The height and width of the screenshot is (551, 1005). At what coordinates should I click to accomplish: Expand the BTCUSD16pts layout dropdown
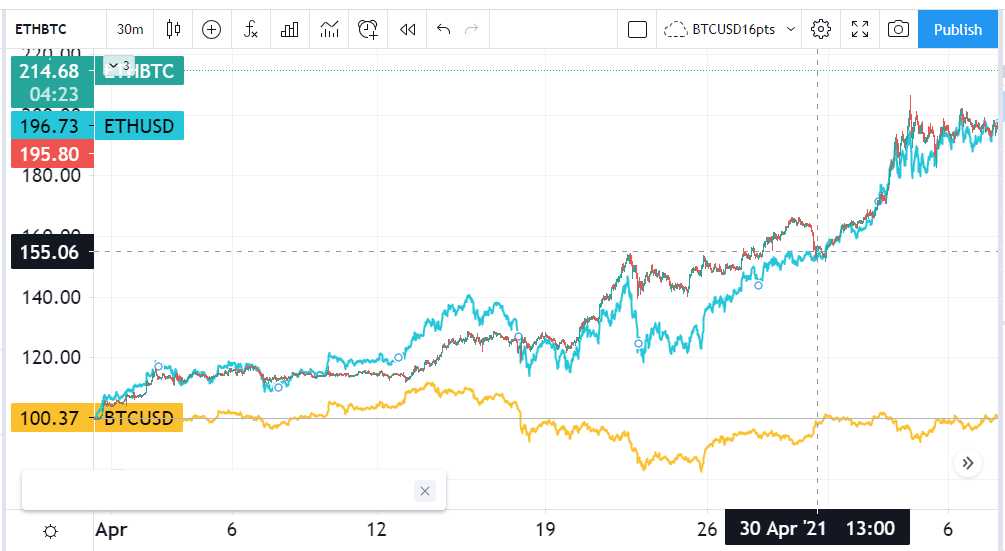791,29
